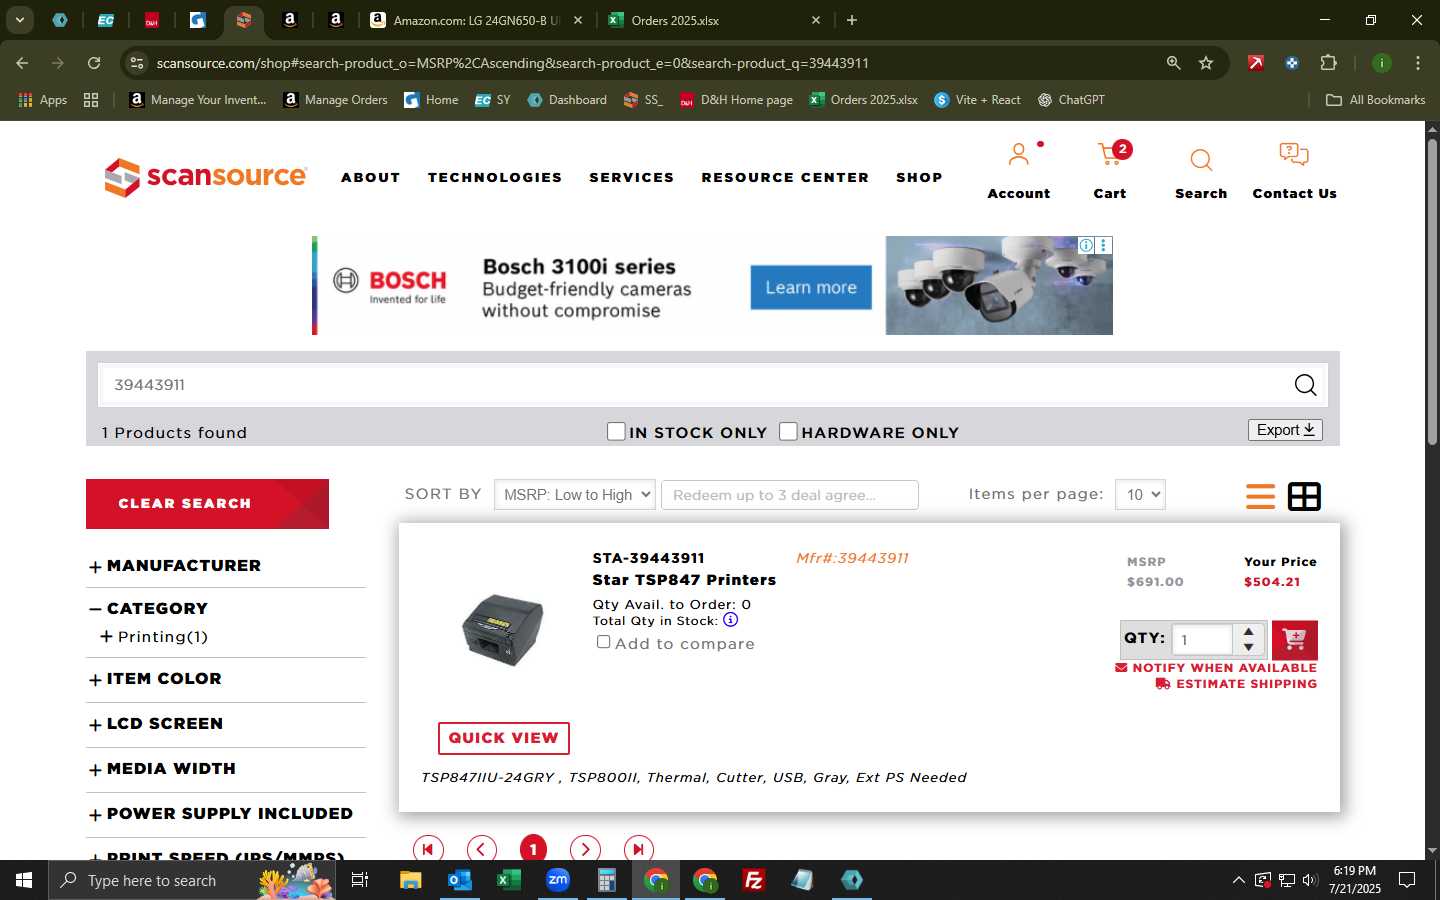Open the browser zoom indicator icon
1440x900 pixels.
(x=1173, y=63)
